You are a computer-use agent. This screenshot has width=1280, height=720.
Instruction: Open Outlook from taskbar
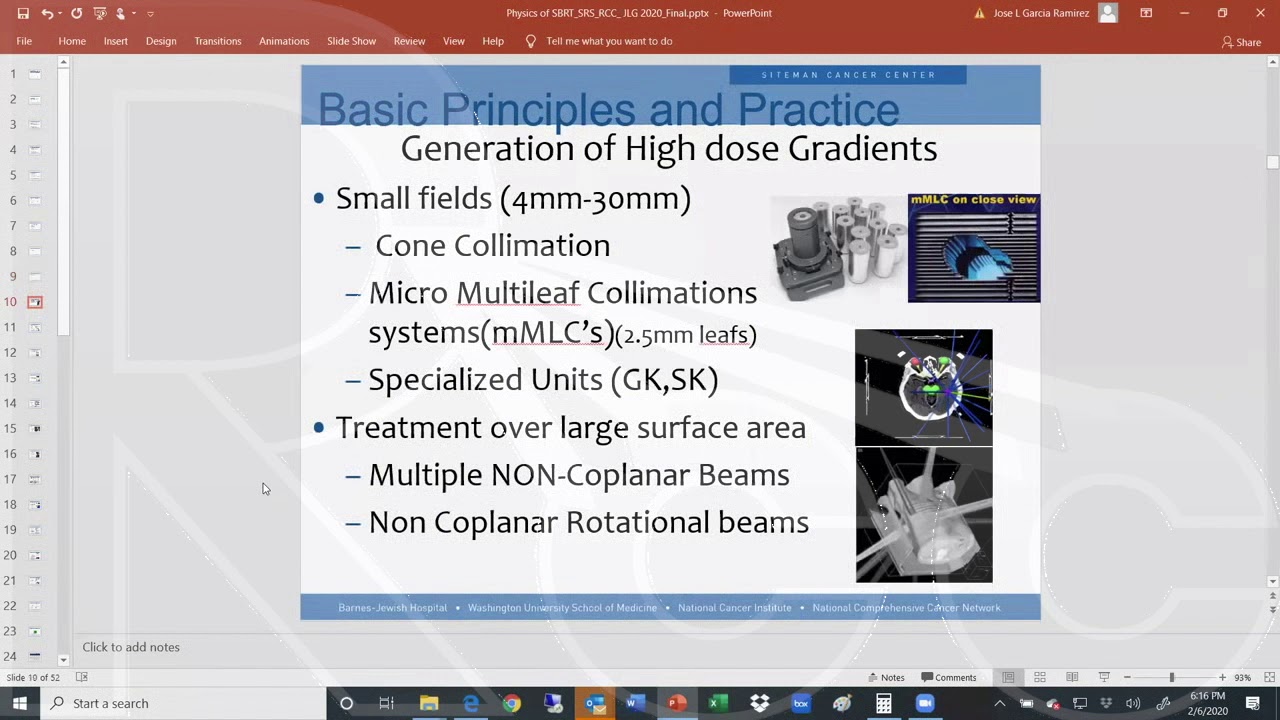pos(595,703)
